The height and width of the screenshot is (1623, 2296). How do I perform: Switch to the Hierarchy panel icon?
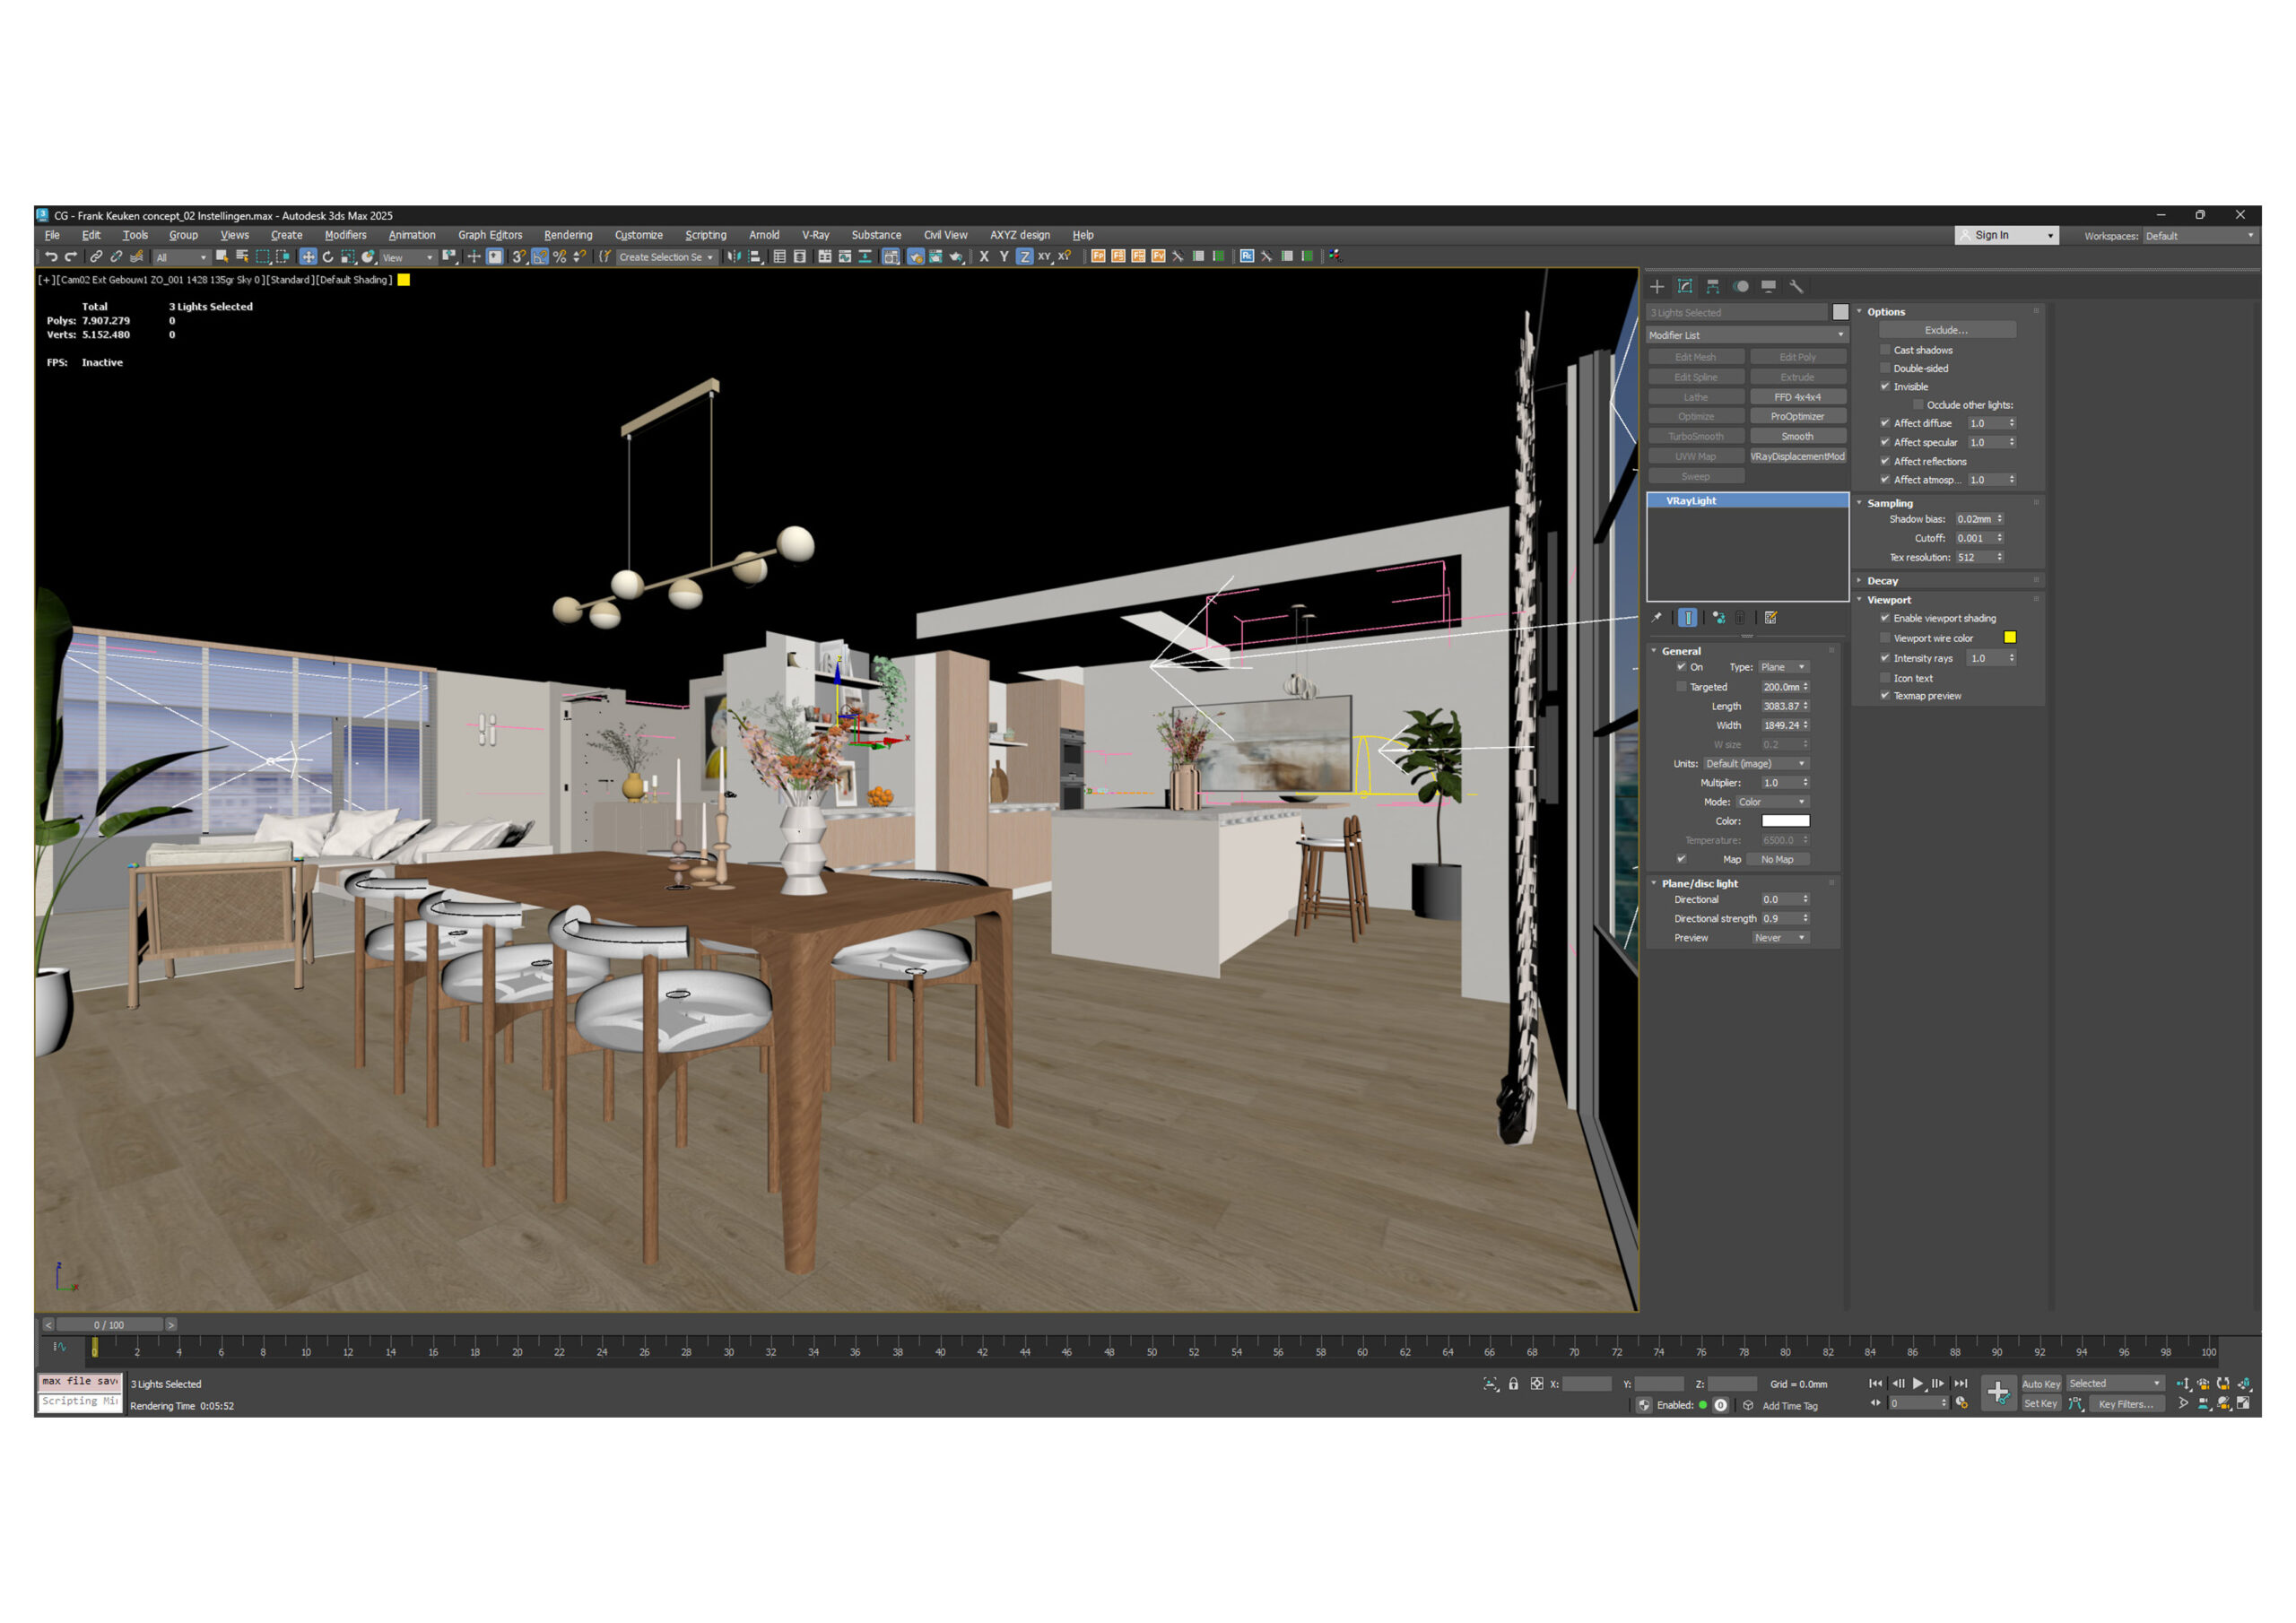[x=1712, y=287]
